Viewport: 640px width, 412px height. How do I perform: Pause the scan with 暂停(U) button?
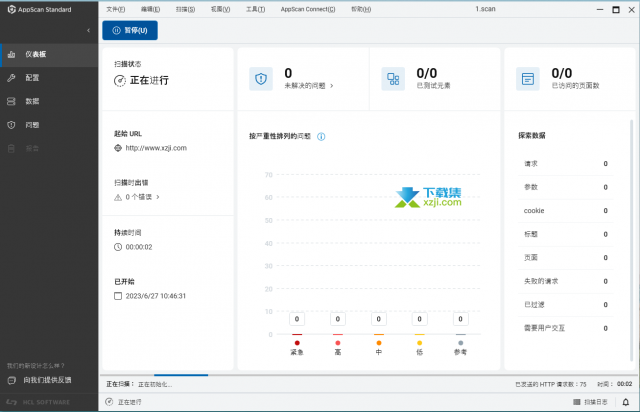pyautogui.click(x=130, y=30)
